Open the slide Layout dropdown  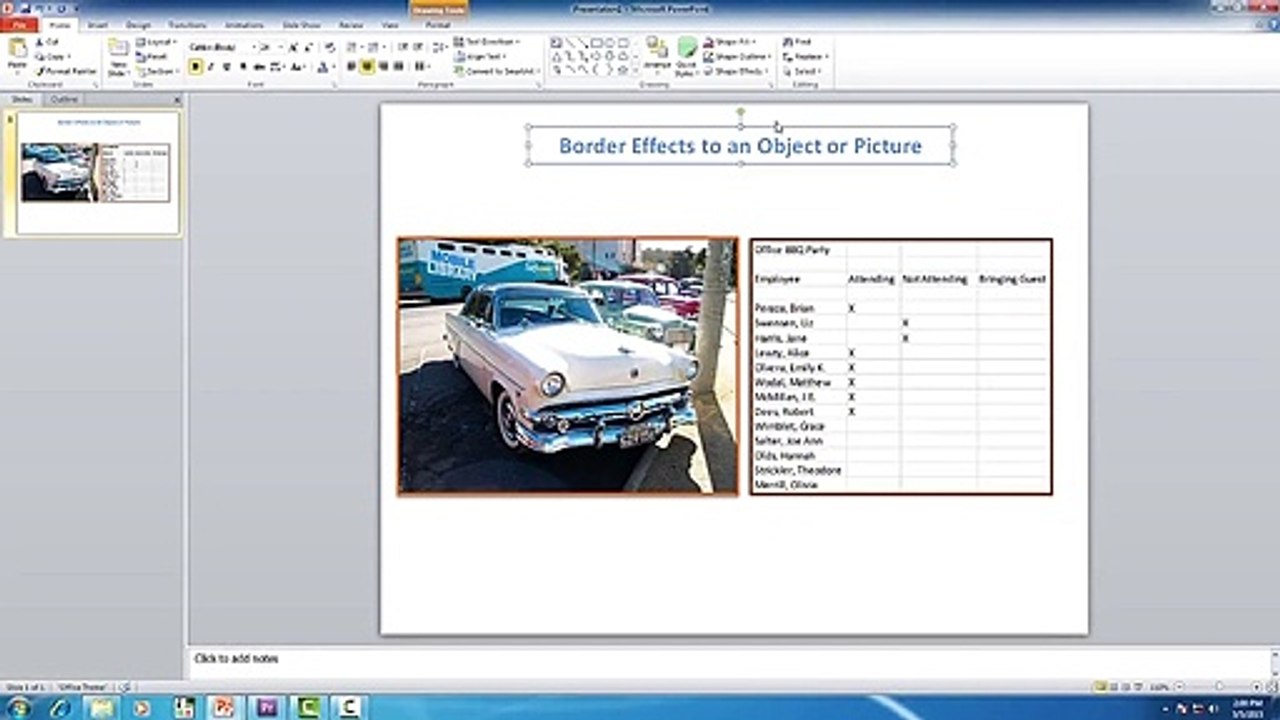(156, 42)
